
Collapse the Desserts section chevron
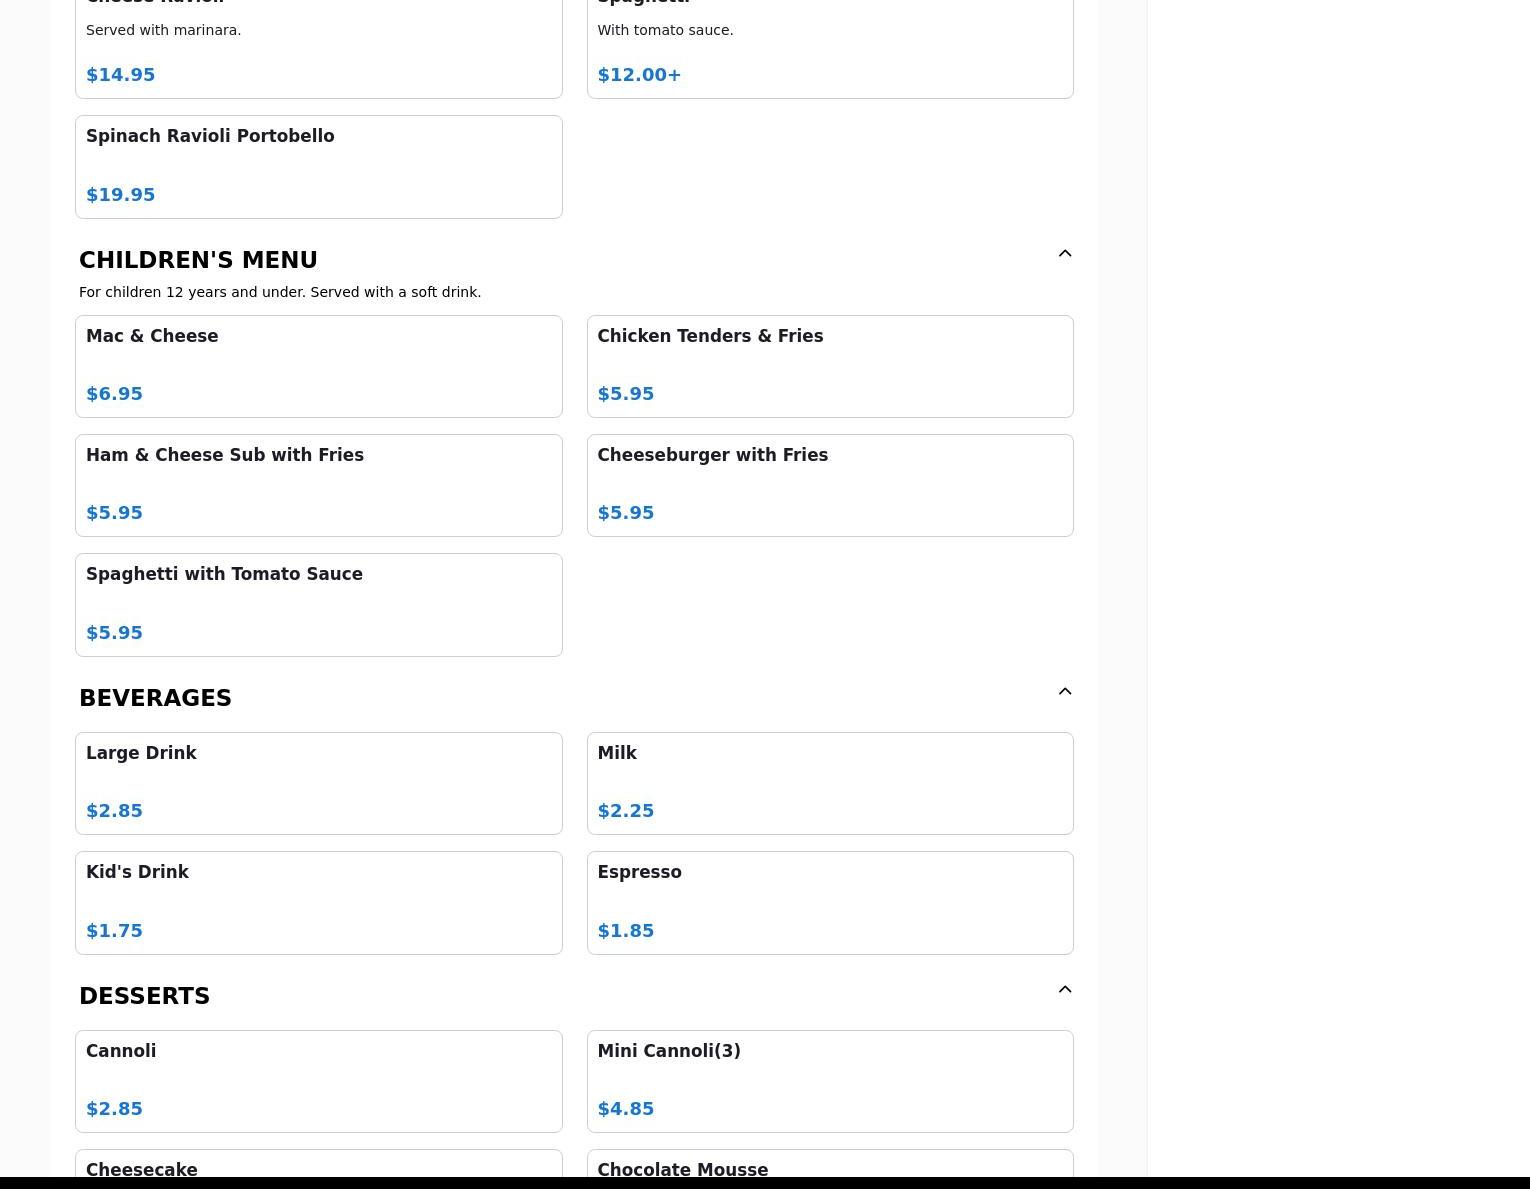pyautogui.click(x=1065, y=990)
